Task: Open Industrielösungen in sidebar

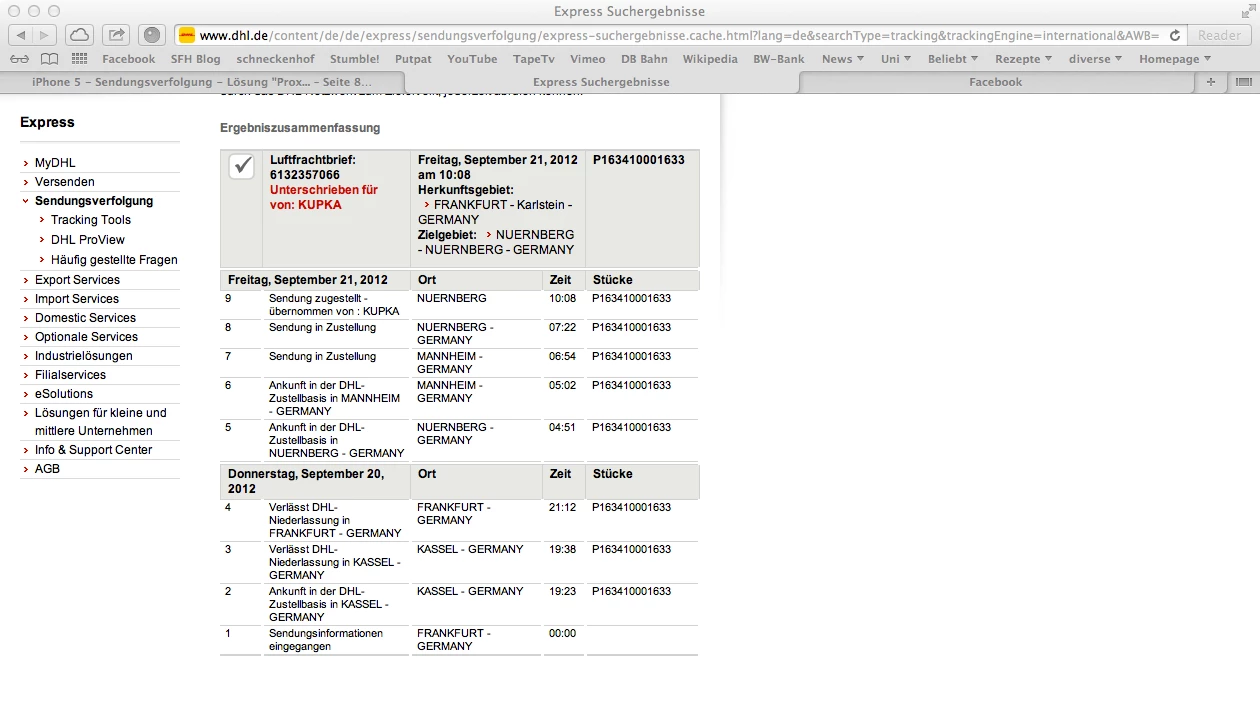Action: click(83, 356)
